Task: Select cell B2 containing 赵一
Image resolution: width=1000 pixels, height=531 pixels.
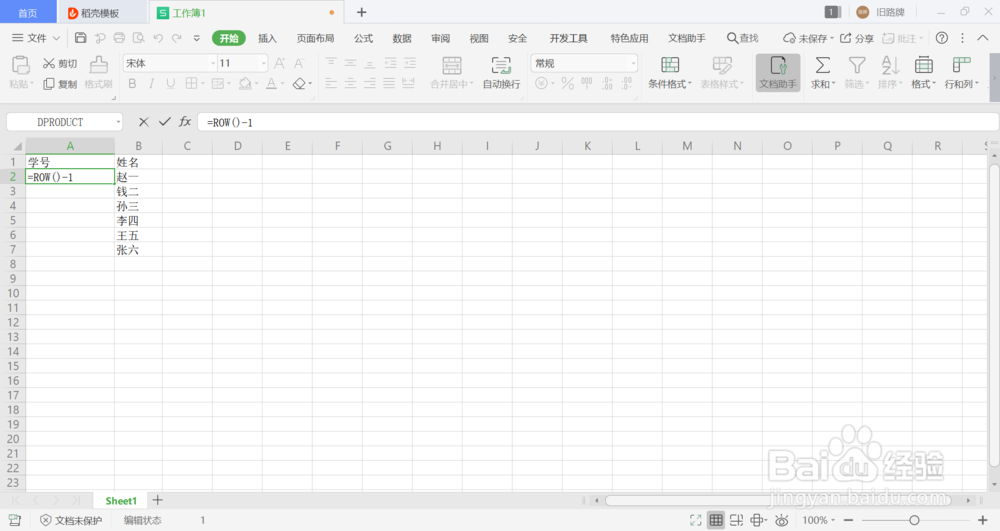Action: point(138,177)
